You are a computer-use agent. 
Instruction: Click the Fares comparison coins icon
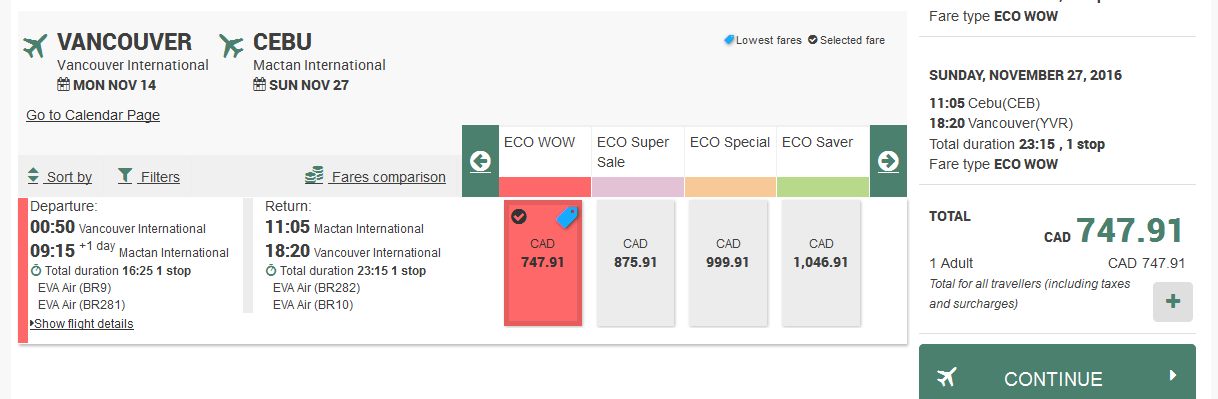coord(315,176)
